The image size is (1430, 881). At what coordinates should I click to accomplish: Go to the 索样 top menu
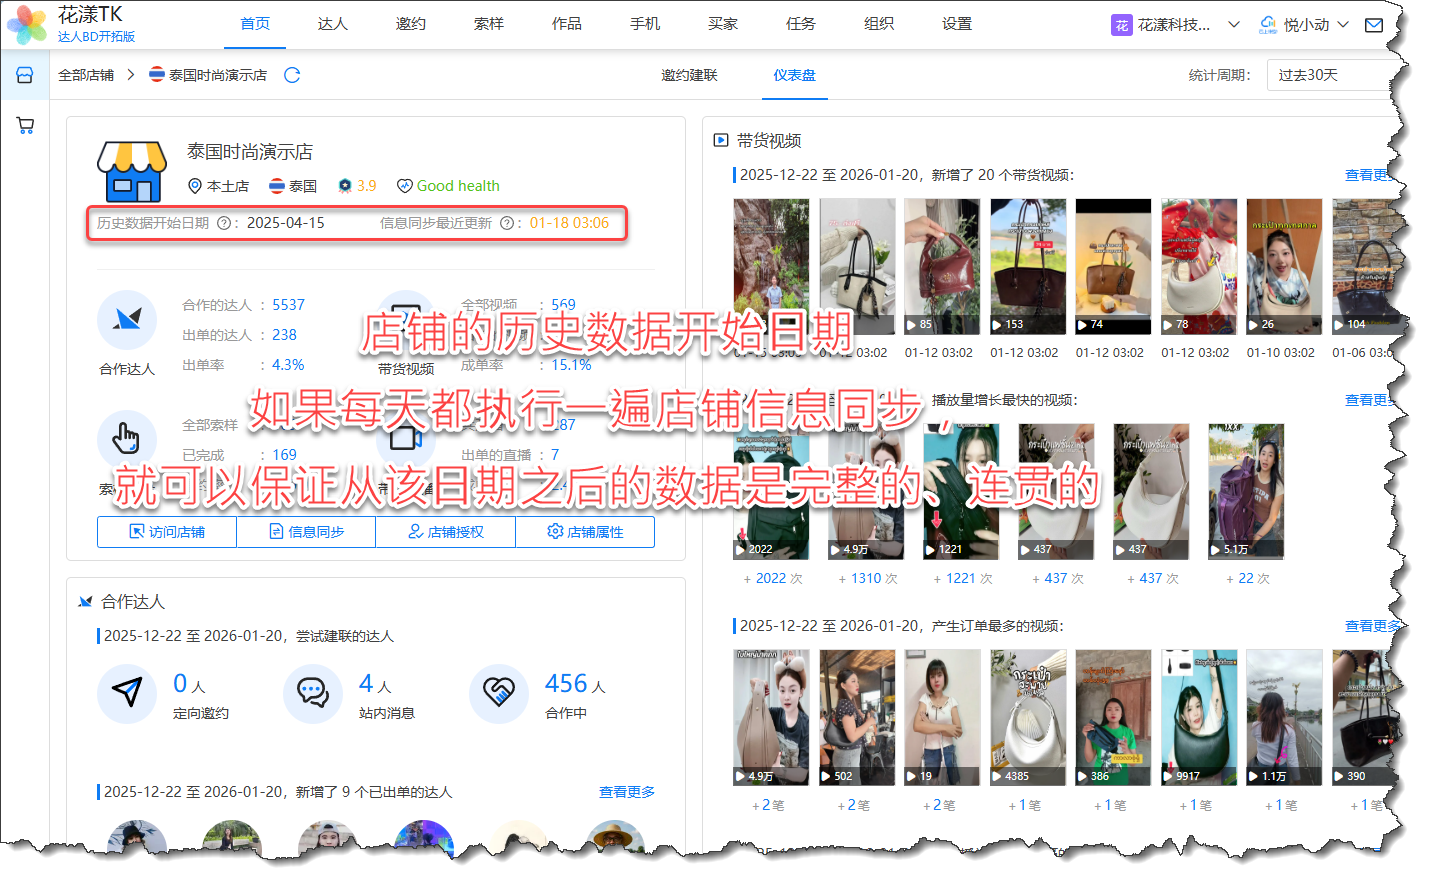tap(489, 24)
